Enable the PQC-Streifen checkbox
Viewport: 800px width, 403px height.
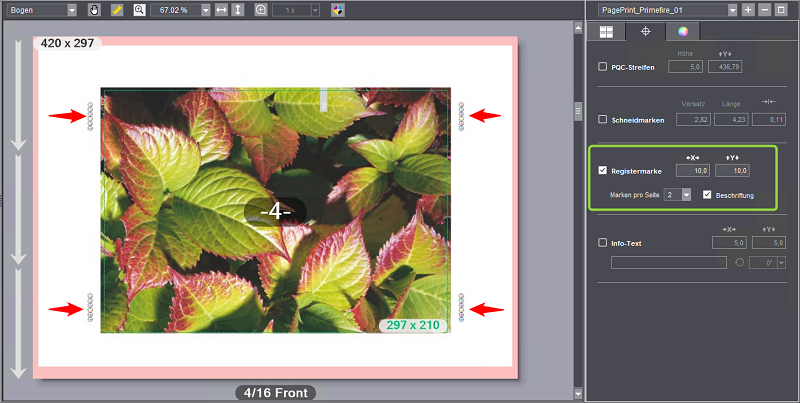(x=603, y=66)
